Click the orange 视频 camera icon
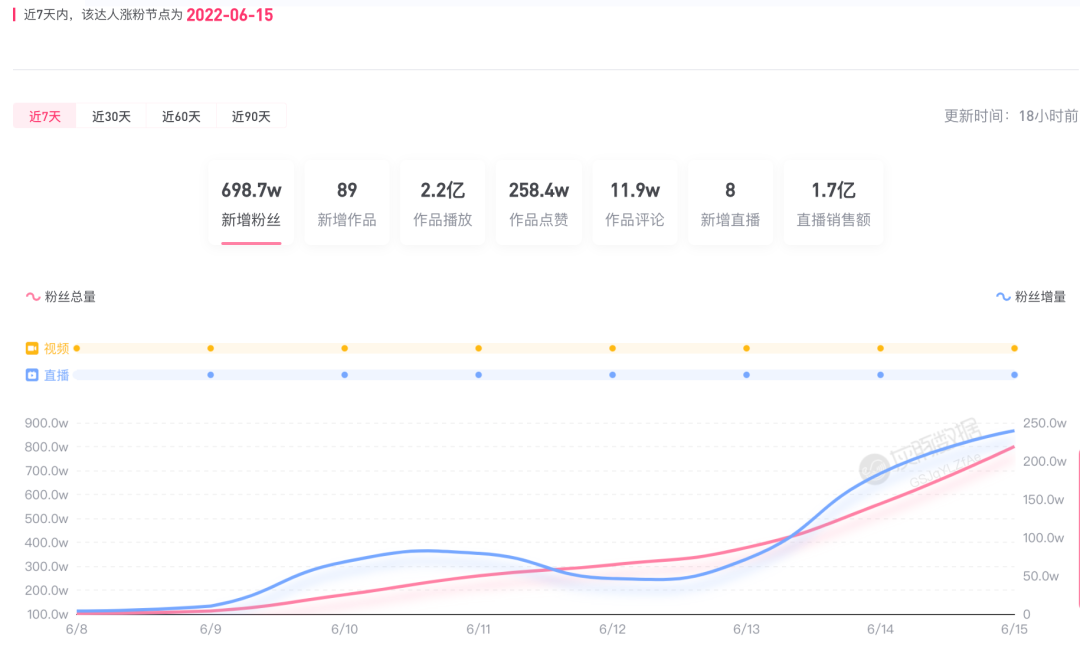The width and height of the screenshot is (1080, 647). 32,349
